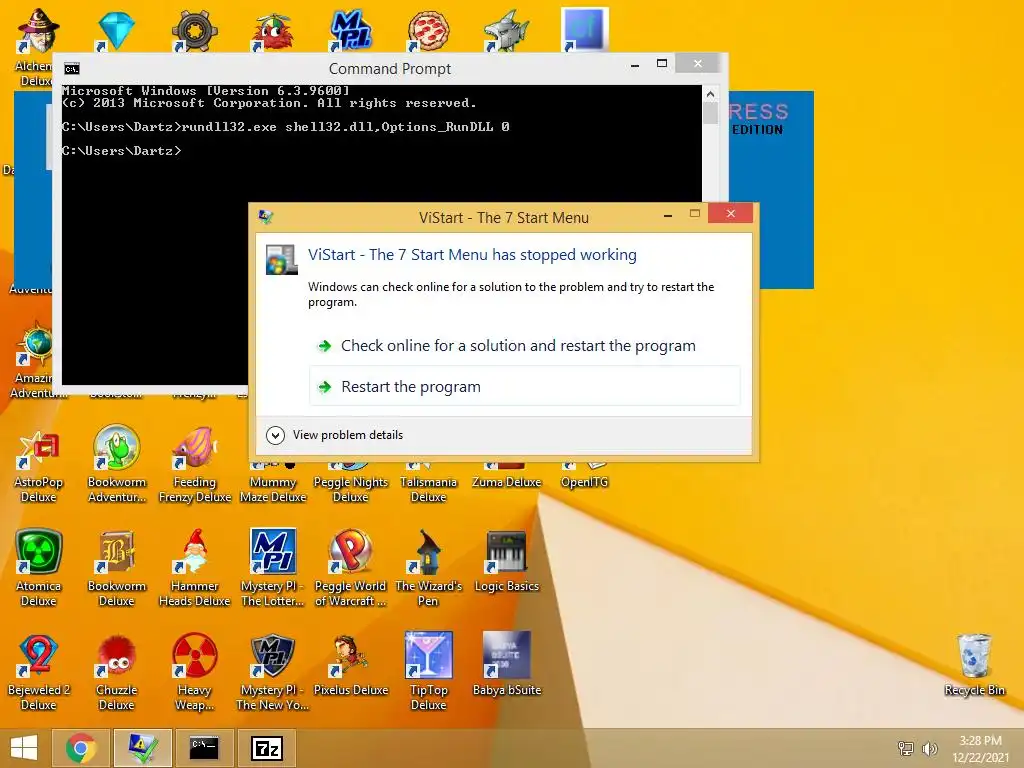Open the volume speaker tray icon
Image resolution: width=1024 pixels, height=768 pixels.
pos(929,748)
